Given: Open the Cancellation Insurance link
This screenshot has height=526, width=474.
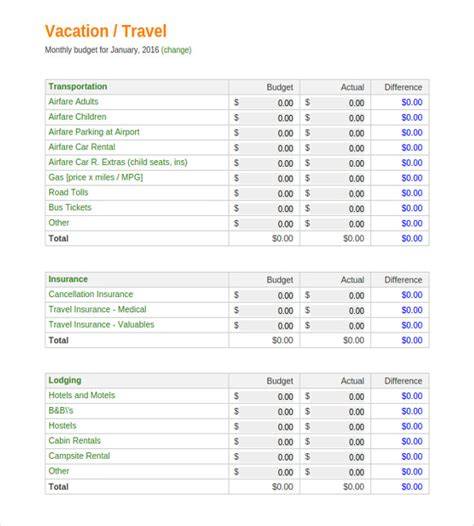Looking at the screenshot, I should tap(91, 294).
